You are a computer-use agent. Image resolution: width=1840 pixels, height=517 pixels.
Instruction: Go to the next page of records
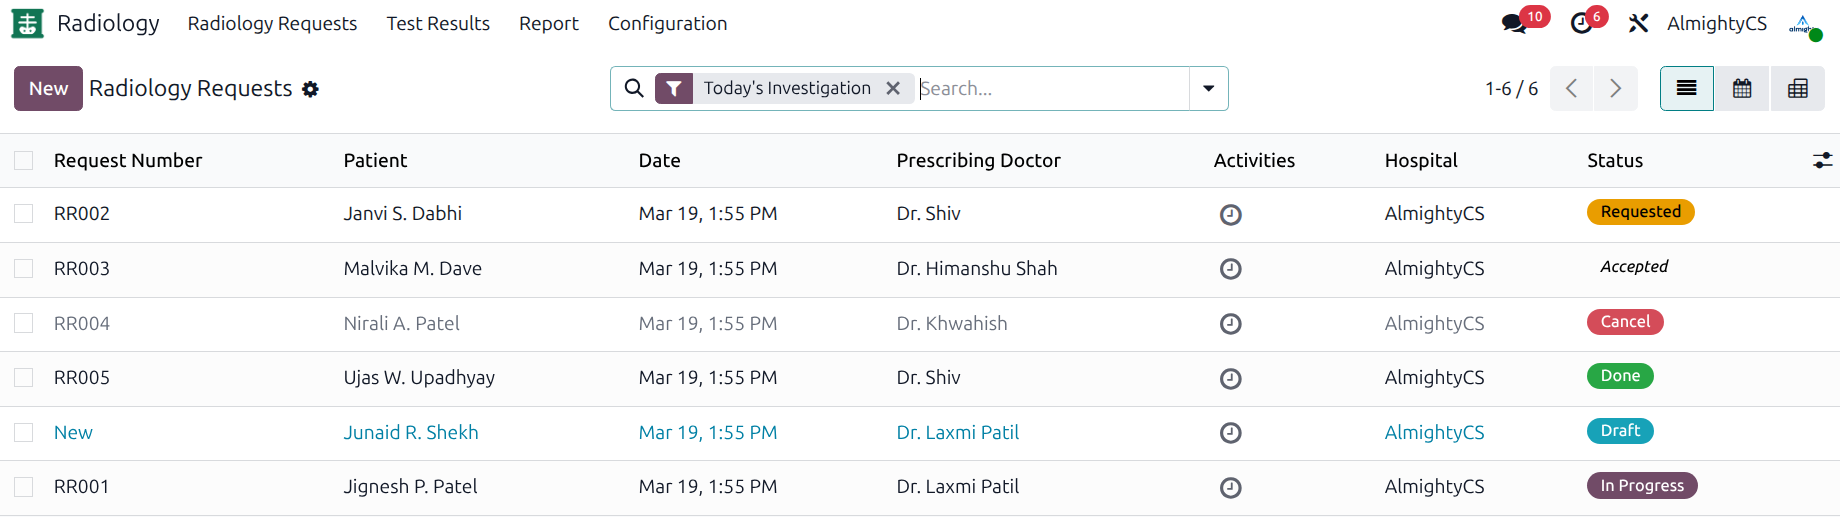(x=1616, y=88)
